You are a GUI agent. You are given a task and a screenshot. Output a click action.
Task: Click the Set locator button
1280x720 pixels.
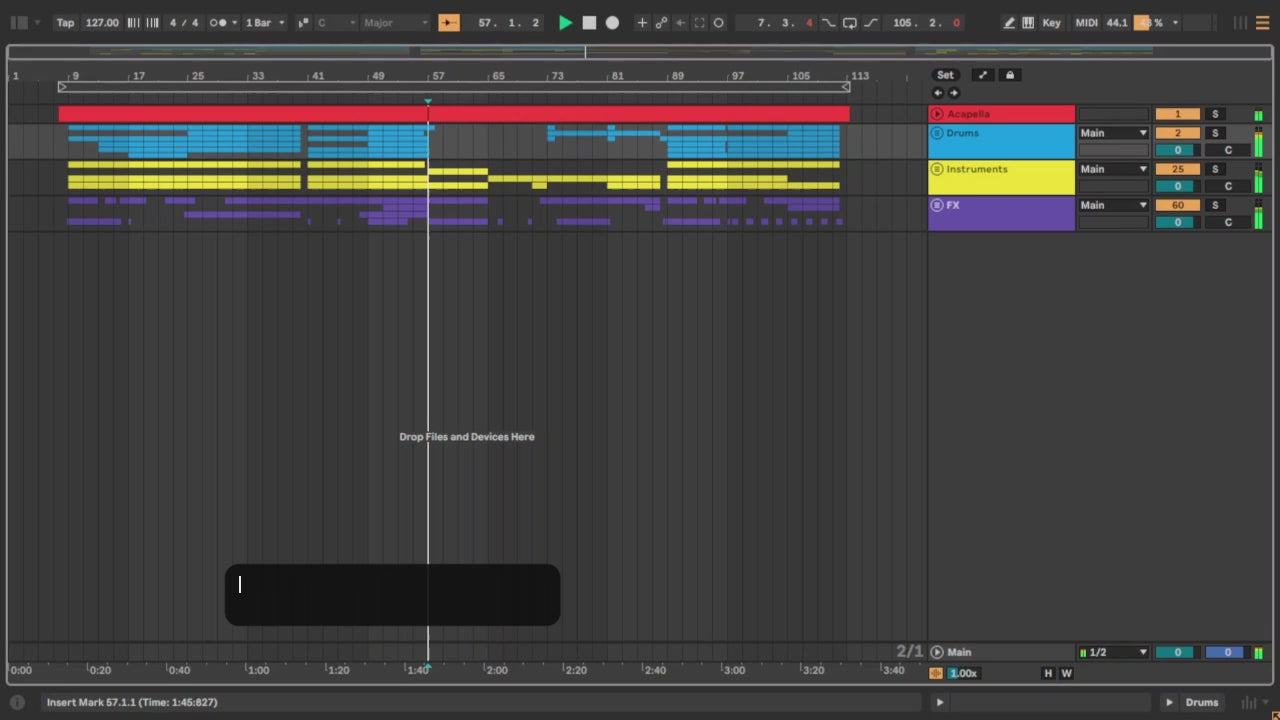pyautogui.click(x=945, y=75)
